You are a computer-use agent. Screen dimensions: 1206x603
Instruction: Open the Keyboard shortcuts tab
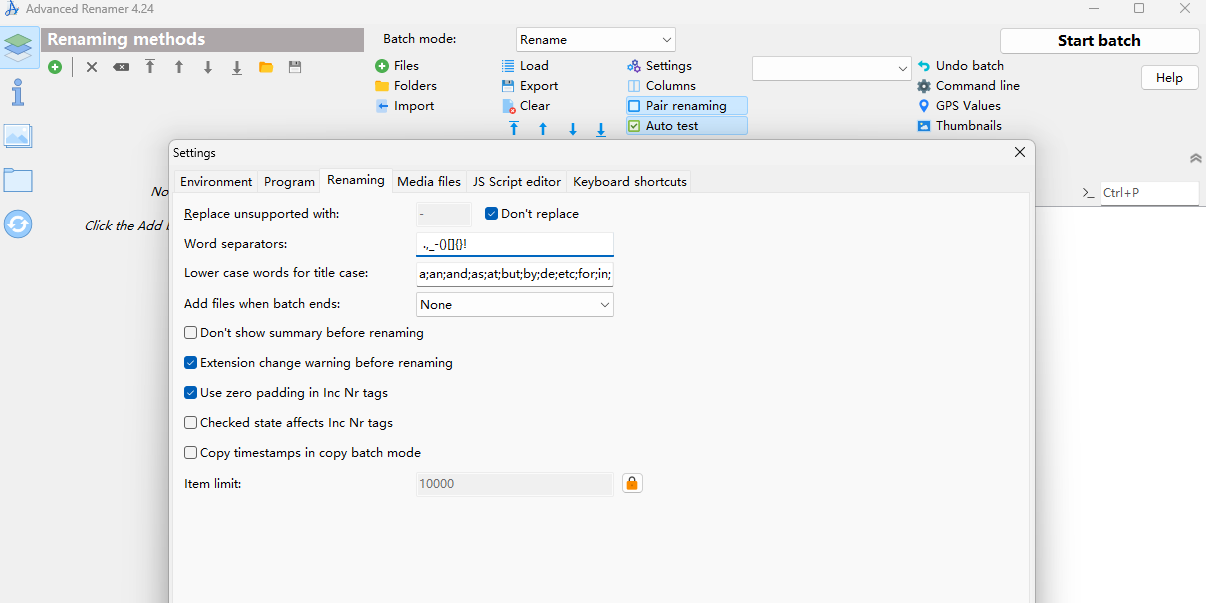tap(630, 181)
